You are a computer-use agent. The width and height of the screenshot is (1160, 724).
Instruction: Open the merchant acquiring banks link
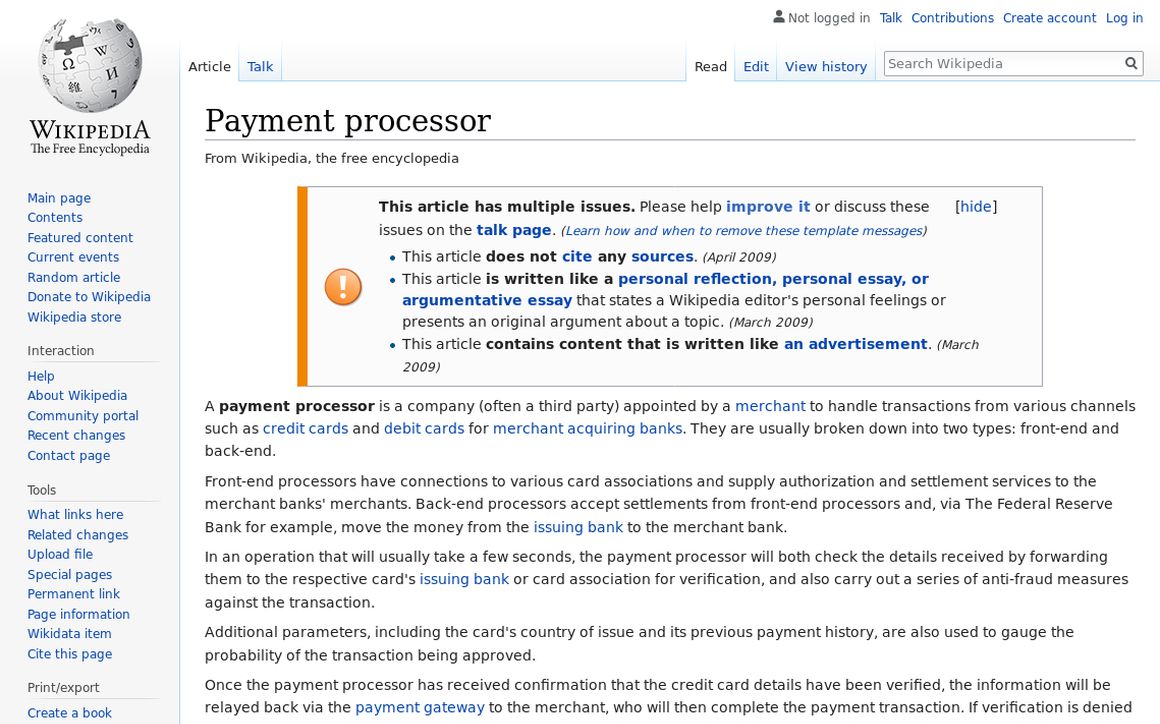click(587, 428)
